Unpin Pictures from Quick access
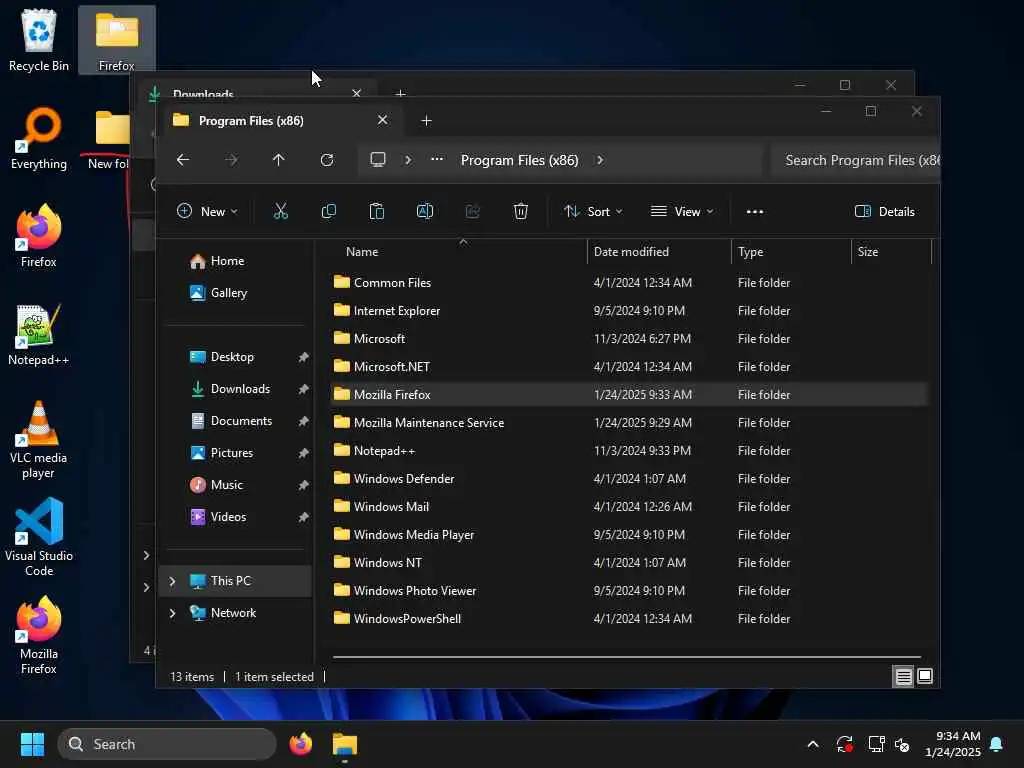The image size is (1024, 768). pos(303,453)
